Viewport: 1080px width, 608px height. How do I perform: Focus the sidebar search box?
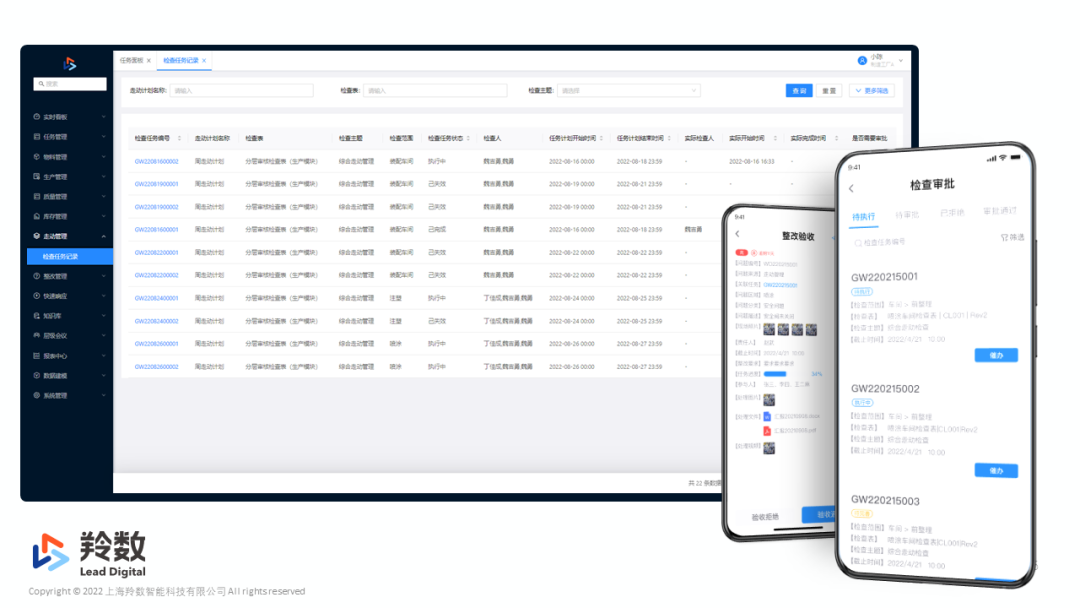70,84
